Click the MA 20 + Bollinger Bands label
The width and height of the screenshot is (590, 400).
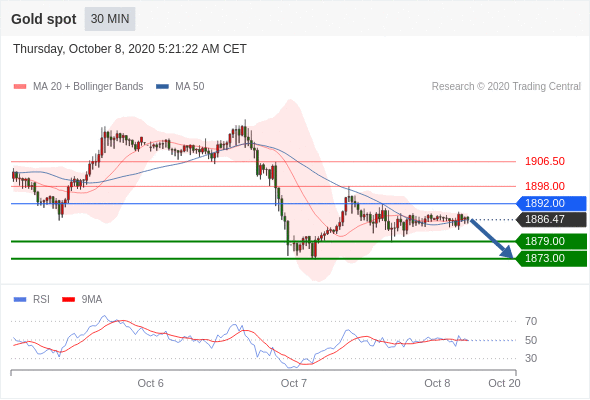pos(88,87)
